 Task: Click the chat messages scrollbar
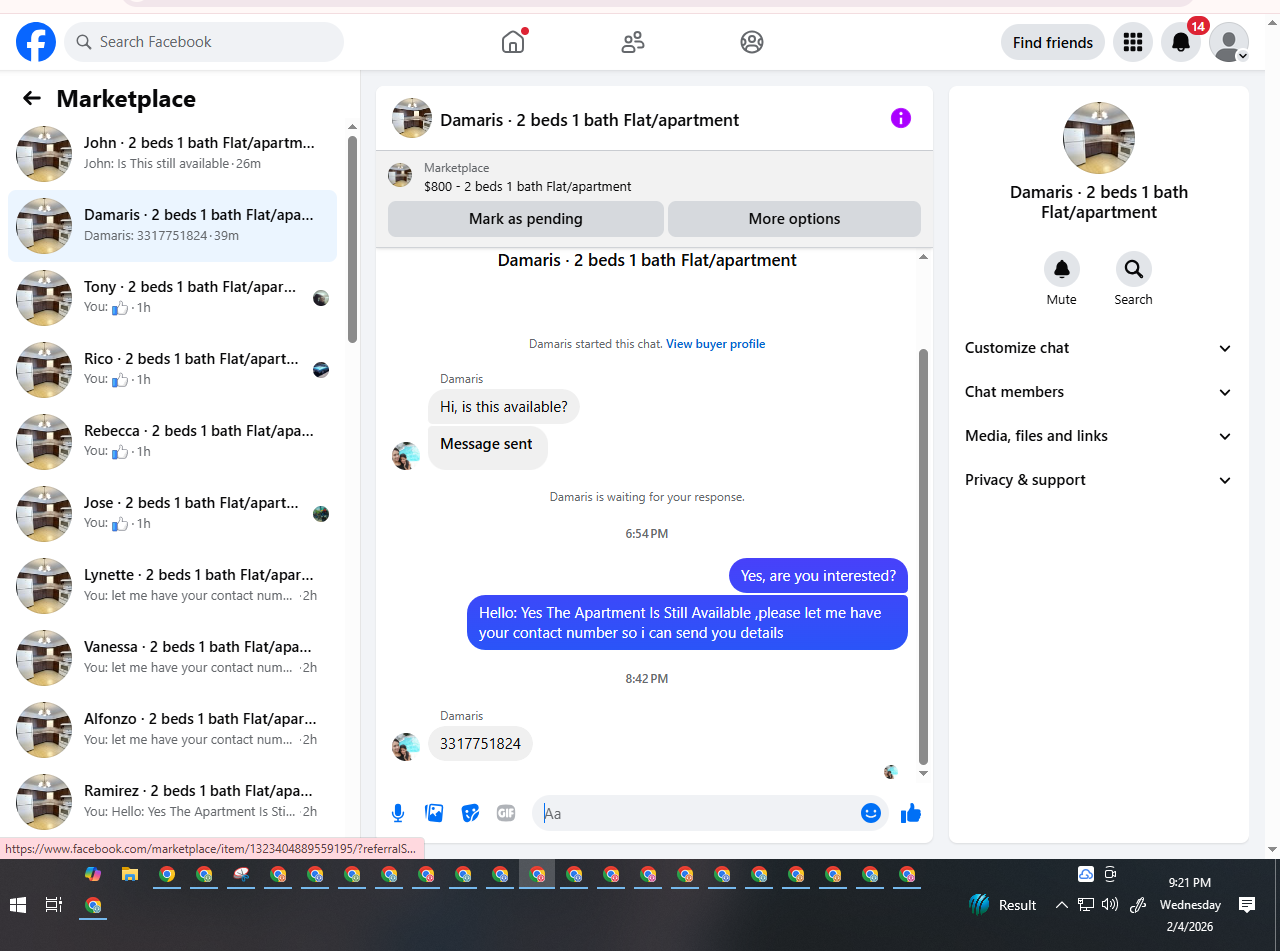pyautogui.click(x=923, y=556)
